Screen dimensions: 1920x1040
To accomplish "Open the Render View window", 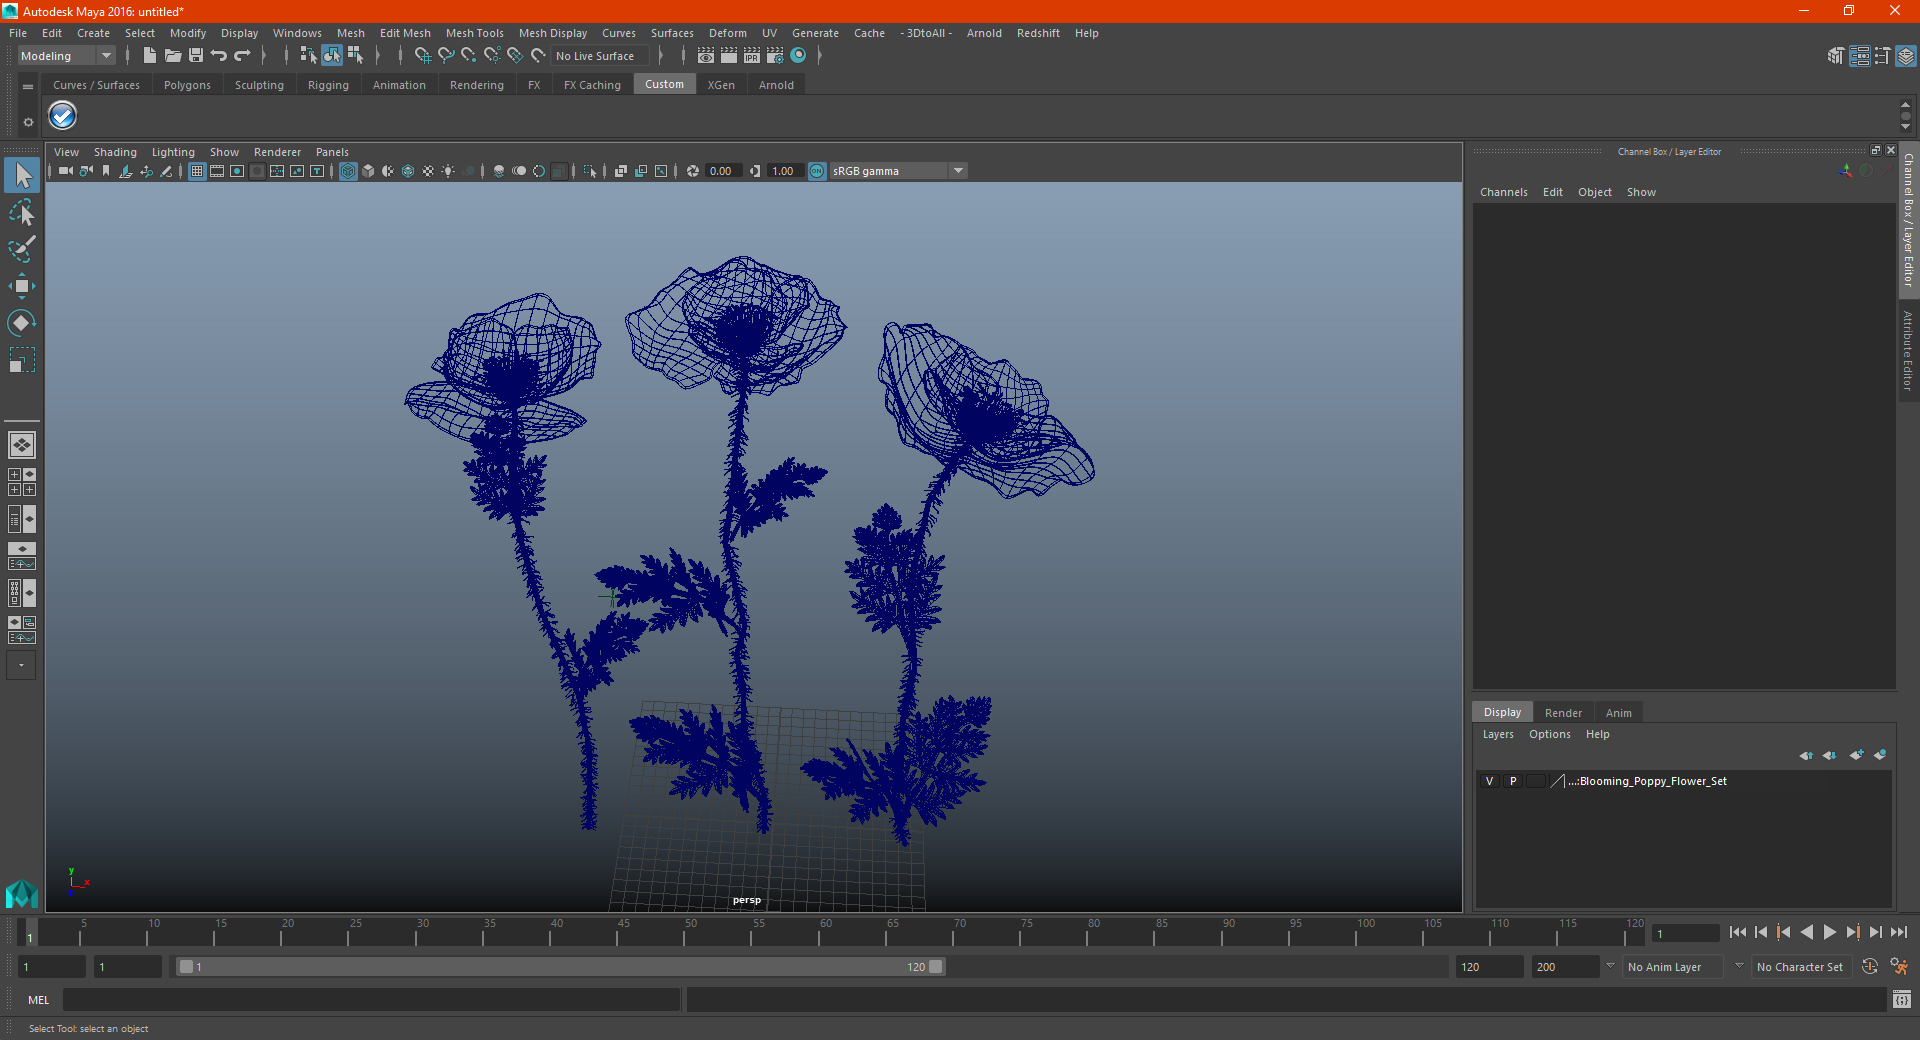I will [706, 56].
